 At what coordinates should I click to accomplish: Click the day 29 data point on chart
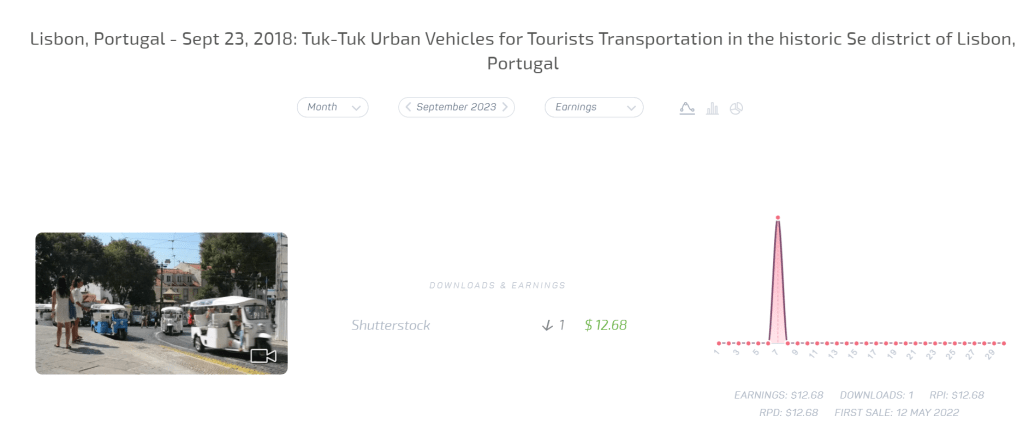point(992,342)
